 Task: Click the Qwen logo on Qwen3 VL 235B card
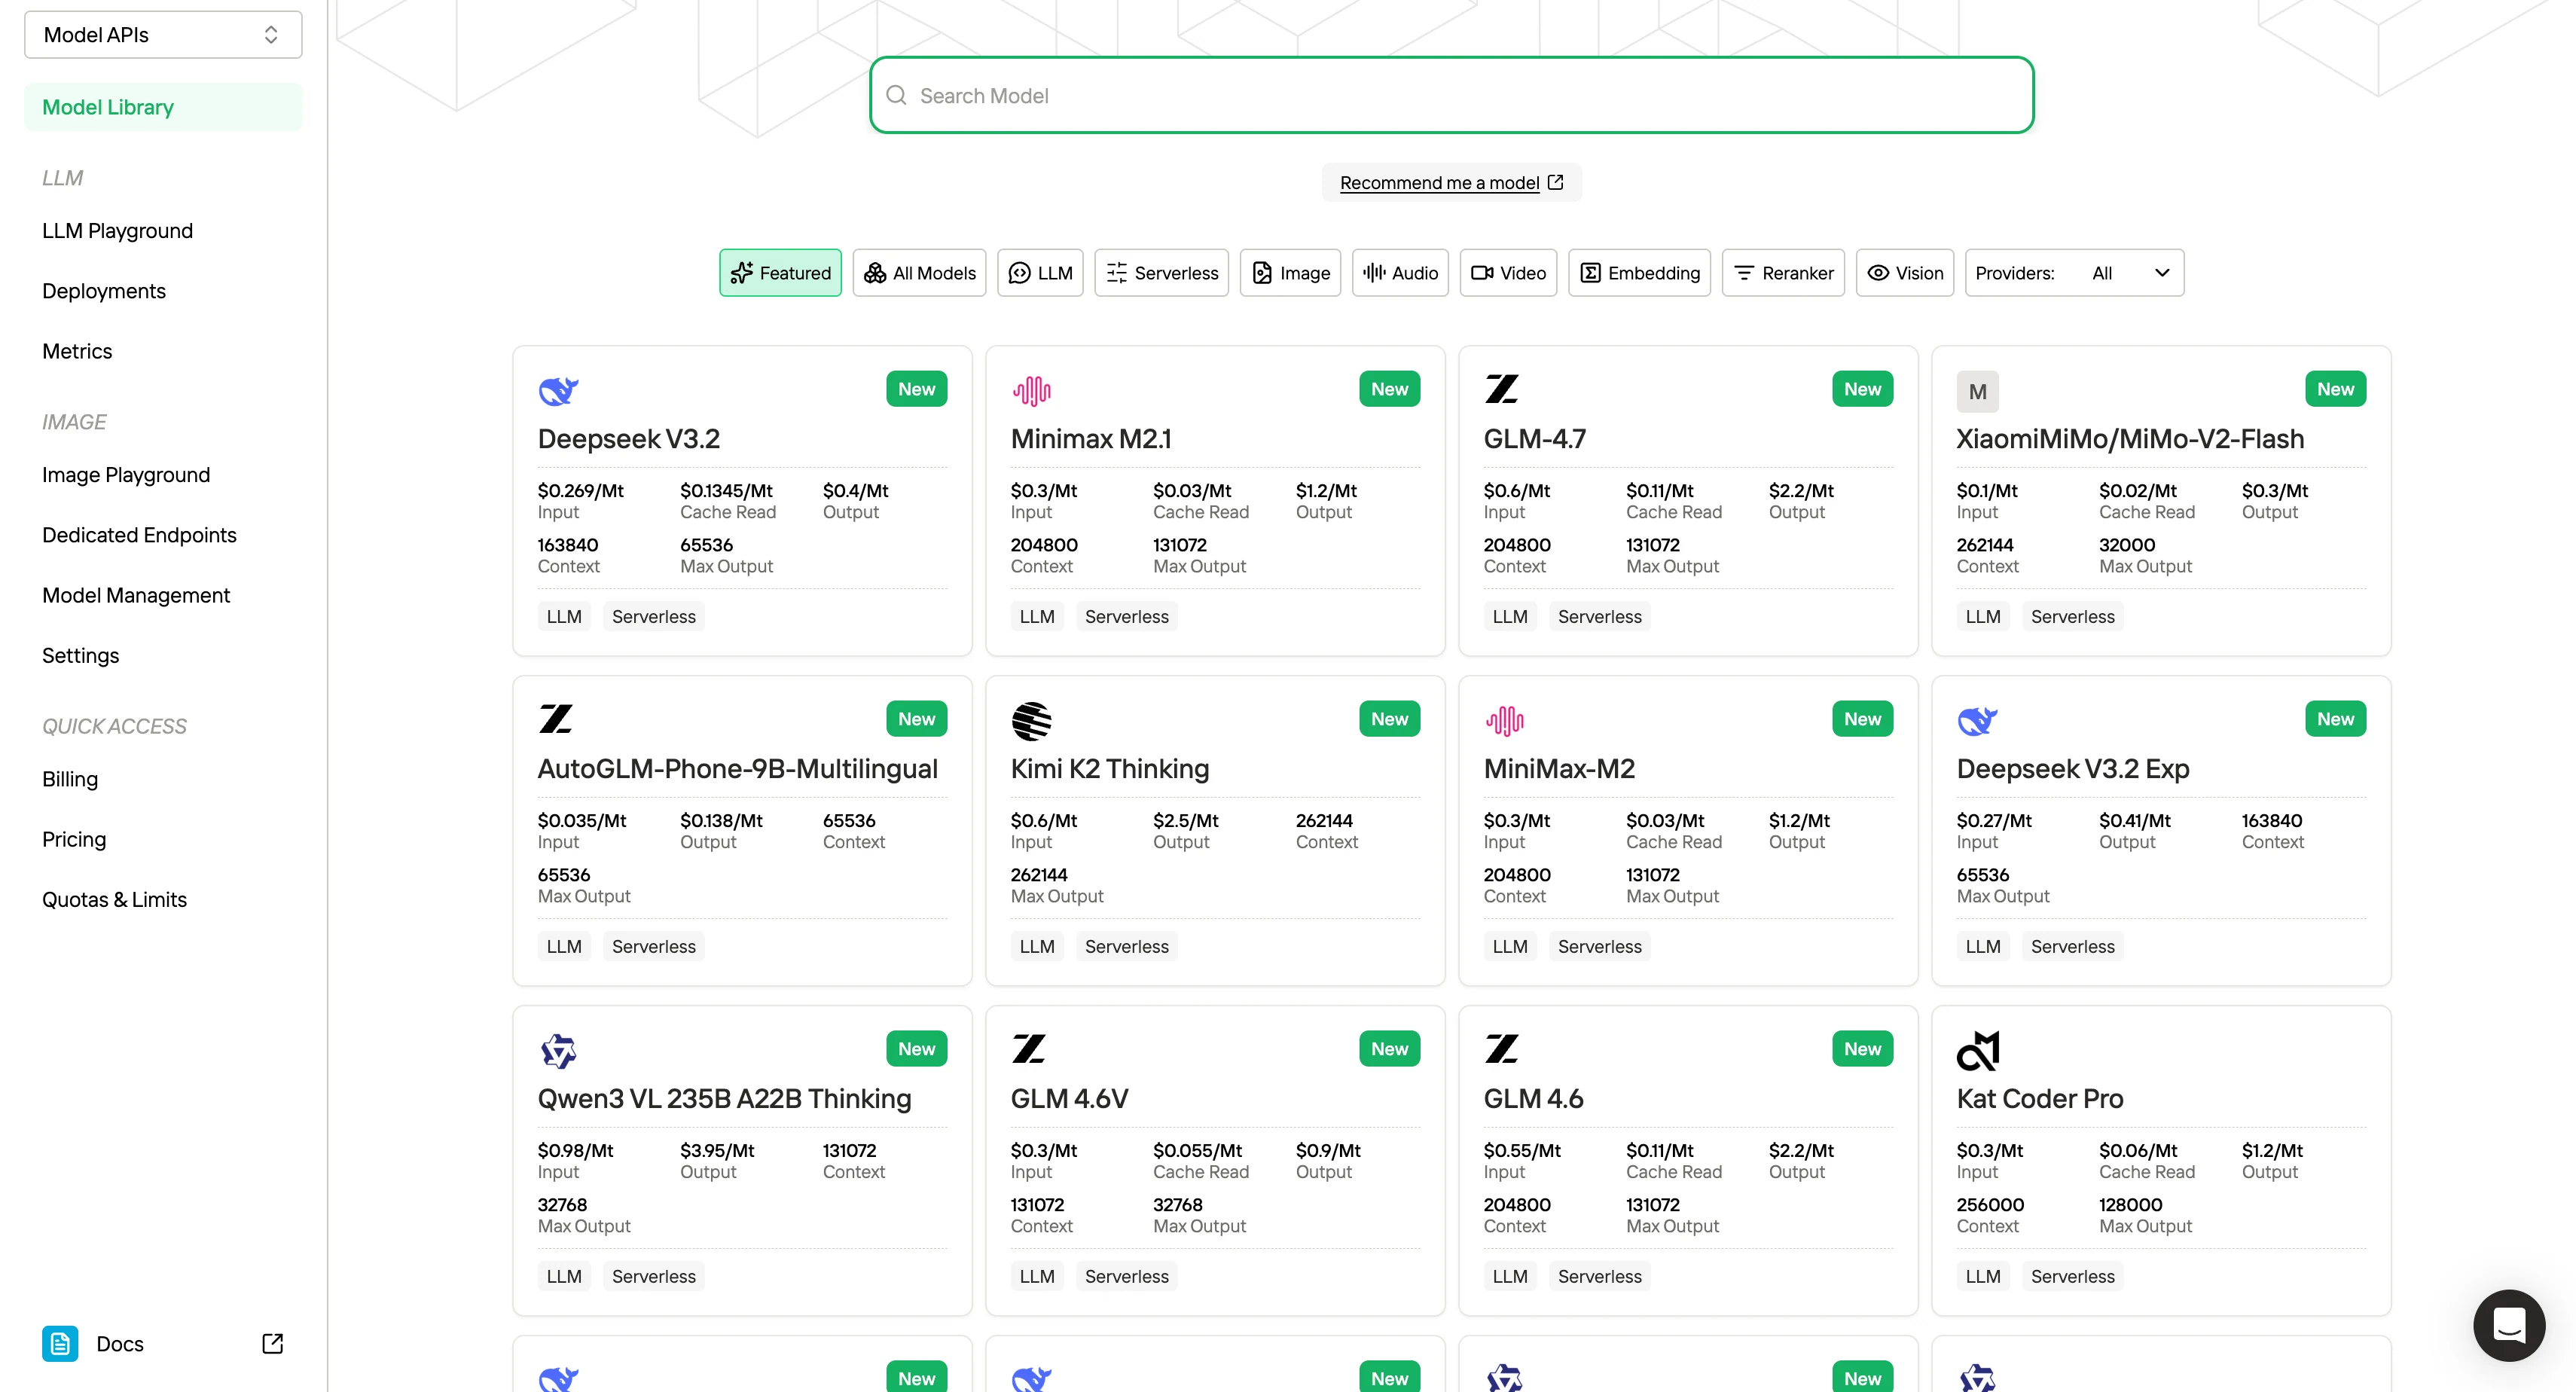click(x=559, y=1051)
